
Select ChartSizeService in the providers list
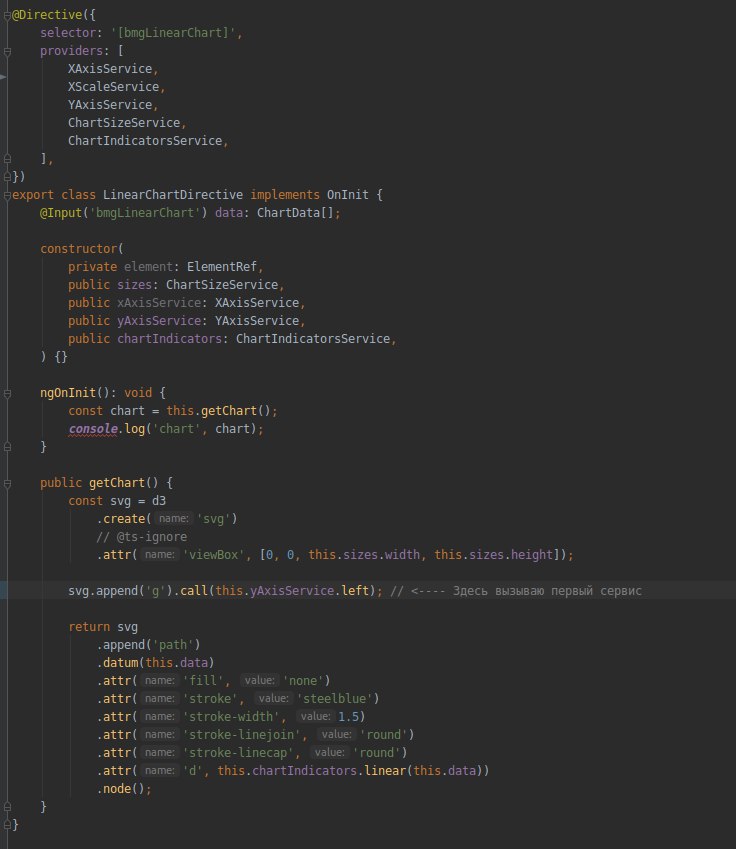pos(124,123)
